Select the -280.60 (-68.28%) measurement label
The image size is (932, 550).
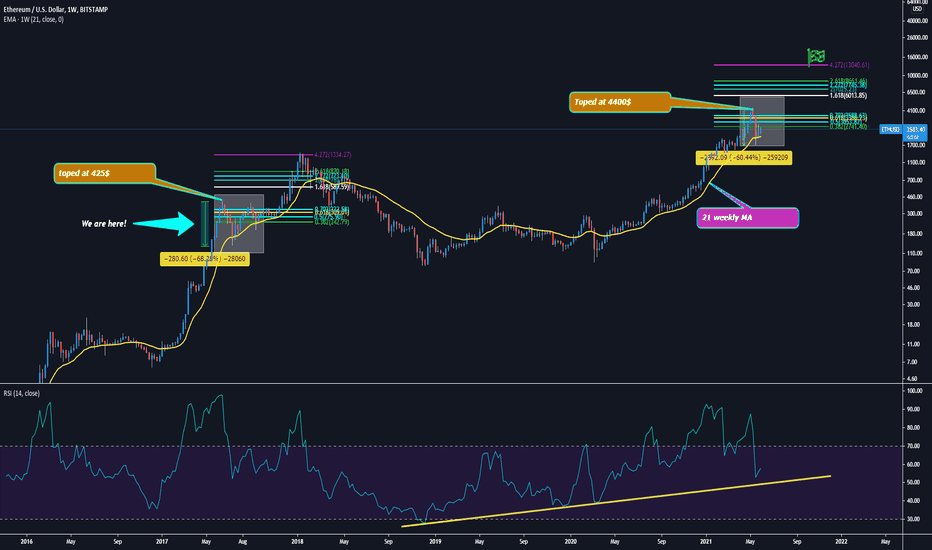tap(204, 259)
